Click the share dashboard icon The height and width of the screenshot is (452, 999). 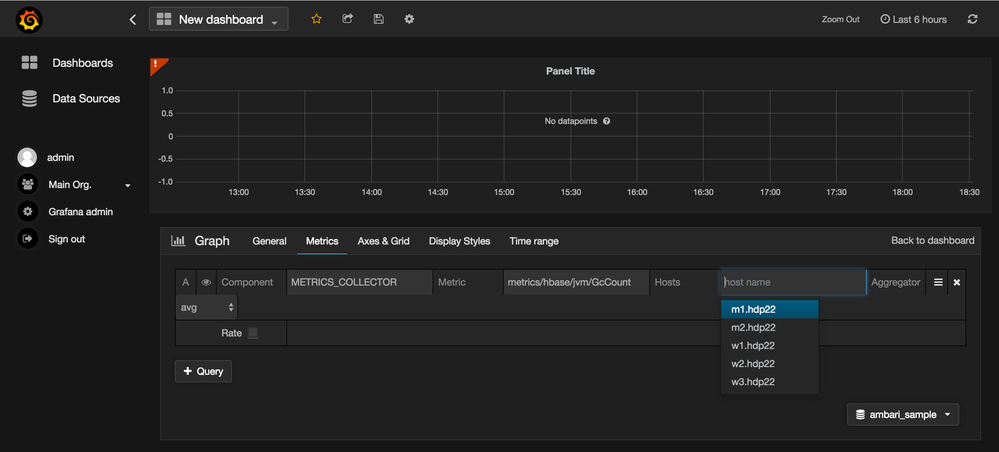pos(347,19)
